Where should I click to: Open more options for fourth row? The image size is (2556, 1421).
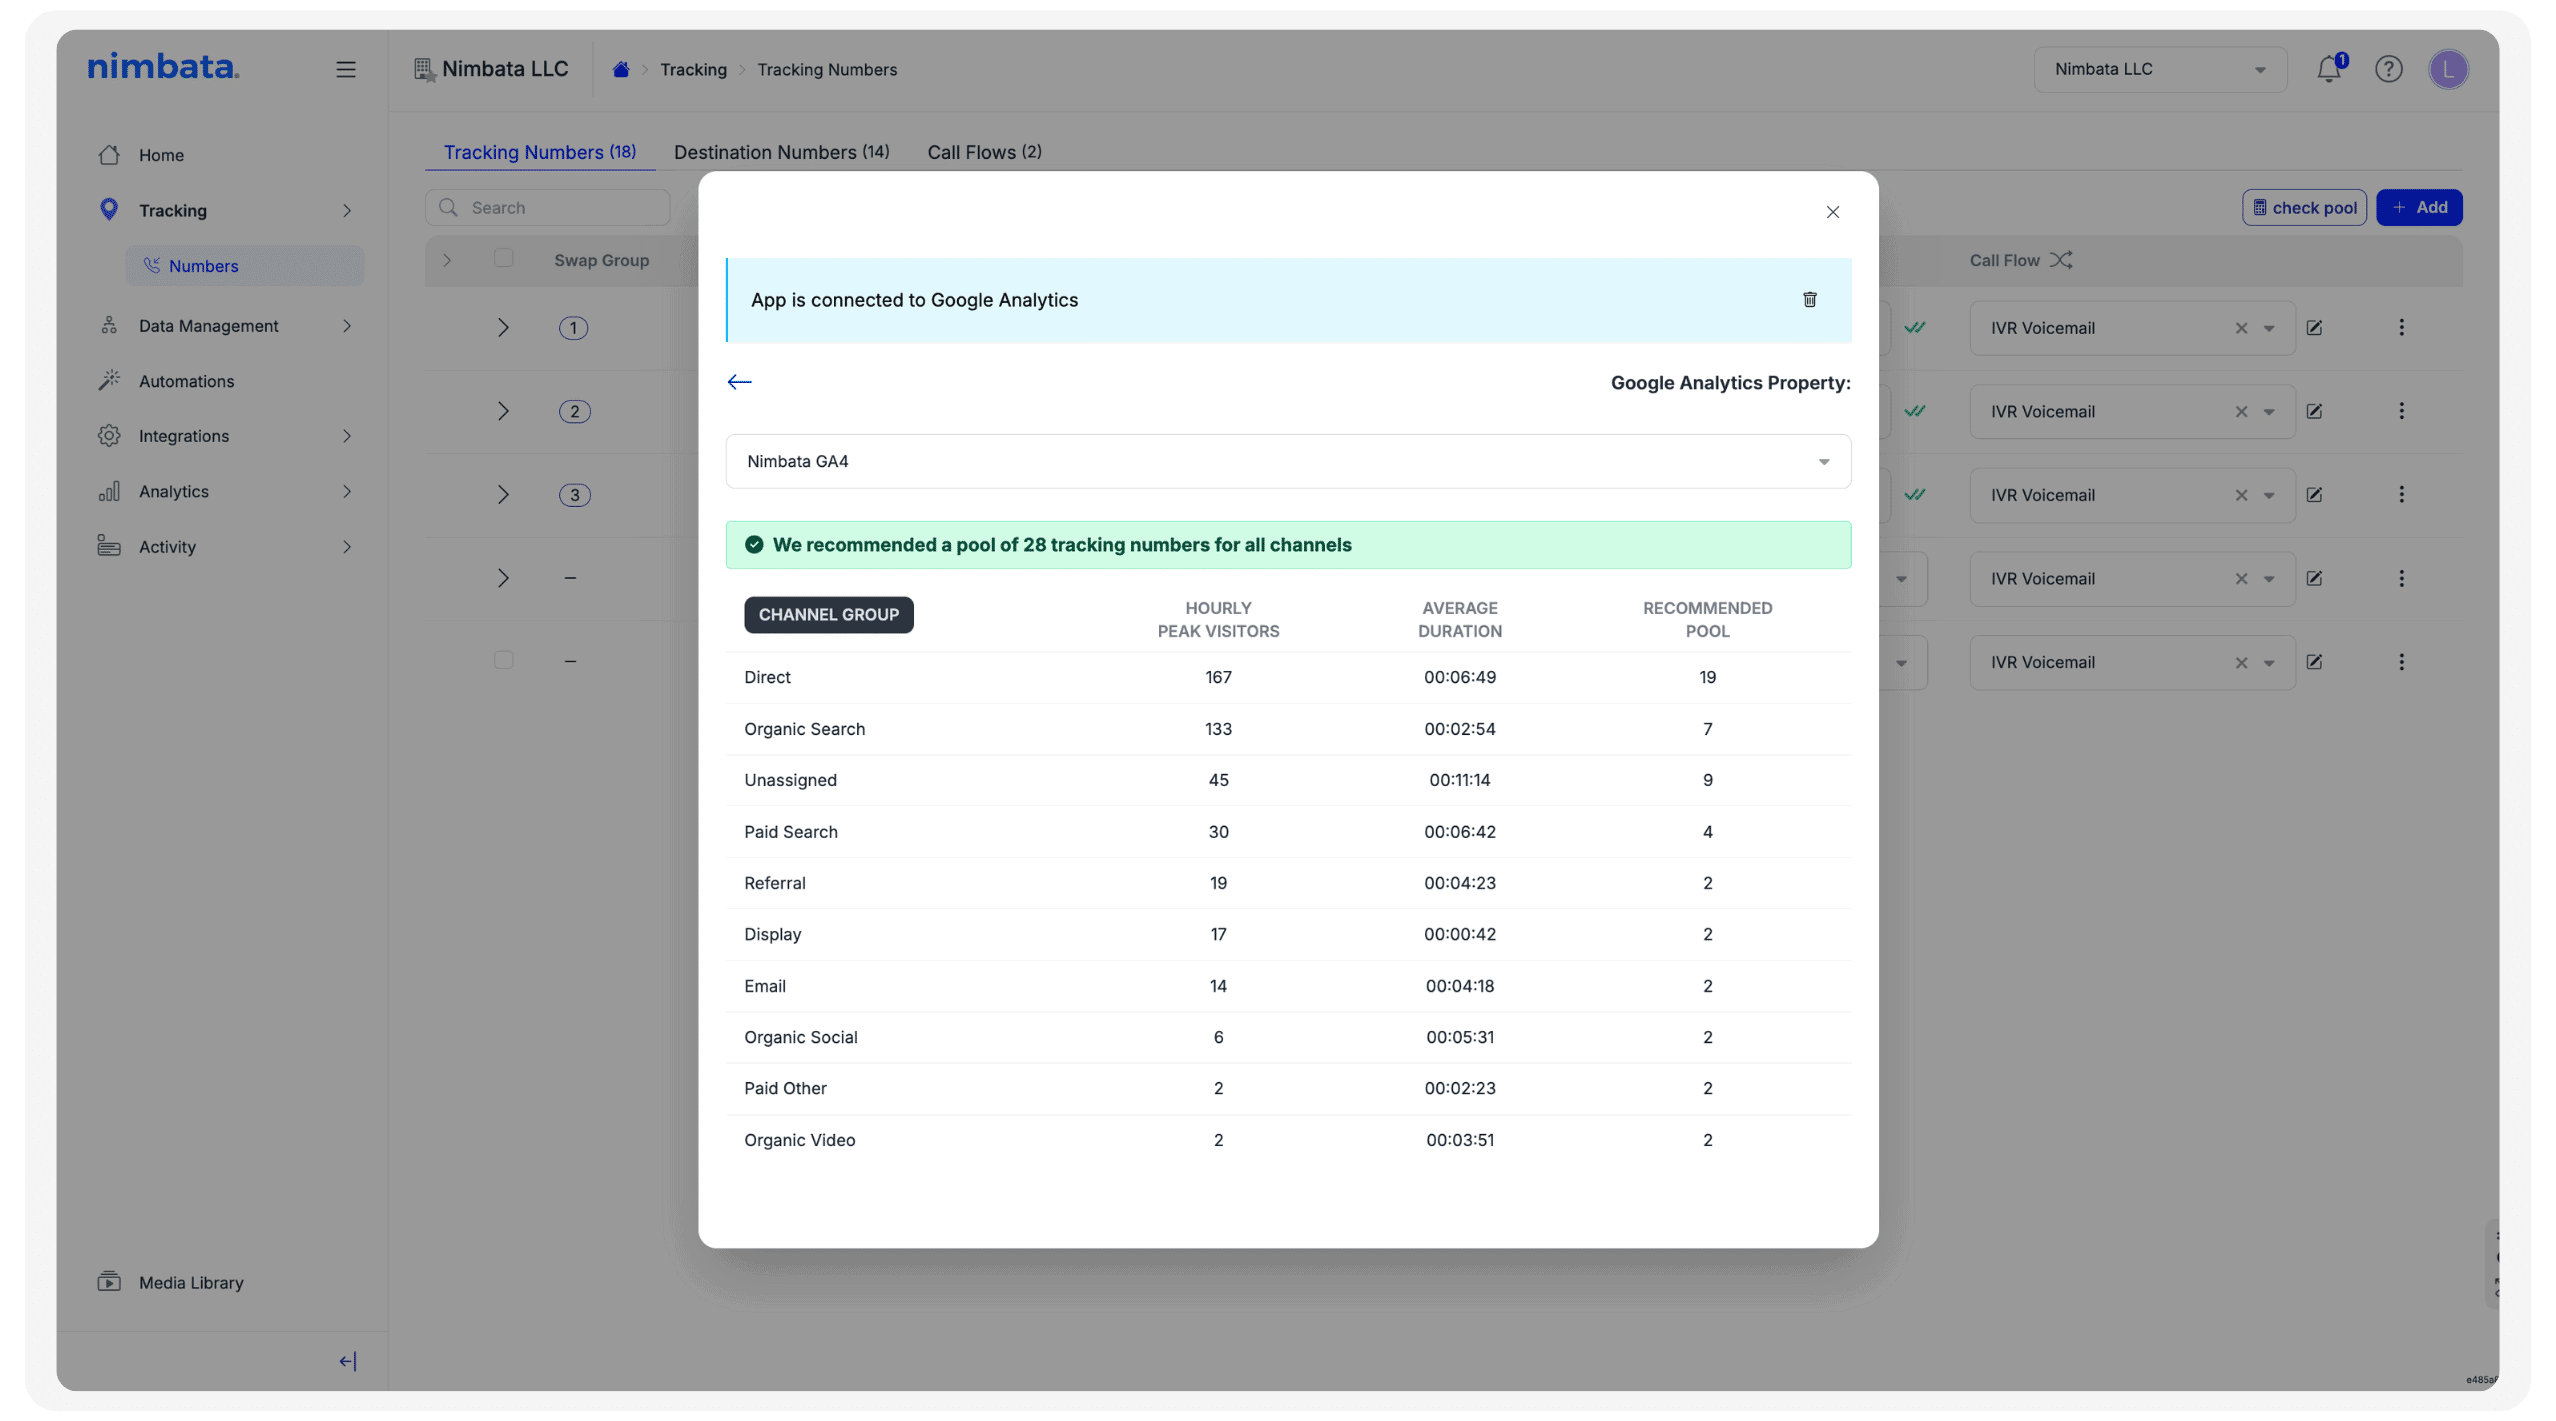pos(2400,579)
